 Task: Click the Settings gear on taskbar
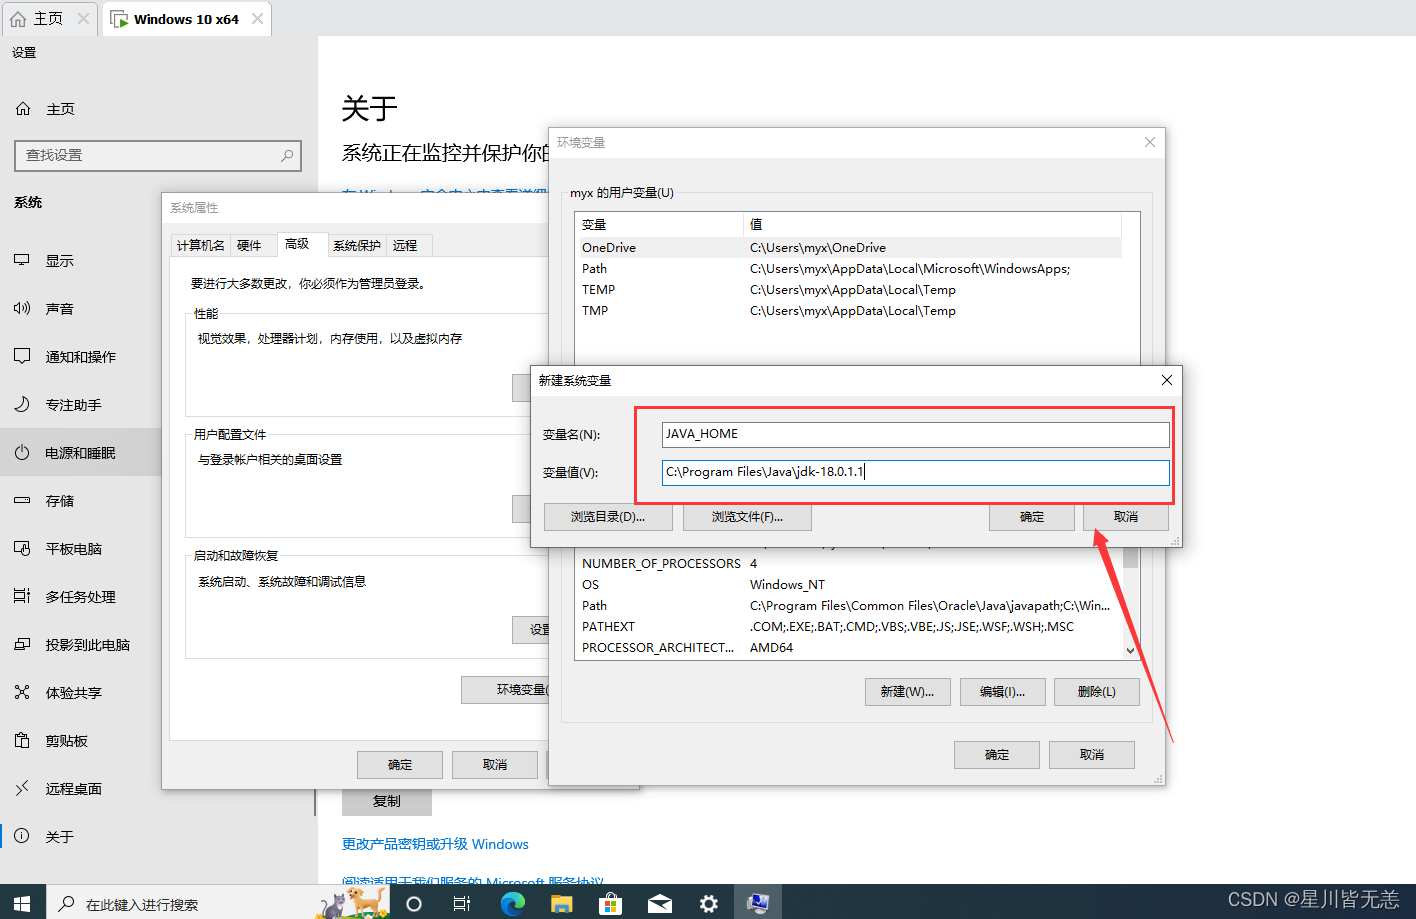tap(709, 904)
